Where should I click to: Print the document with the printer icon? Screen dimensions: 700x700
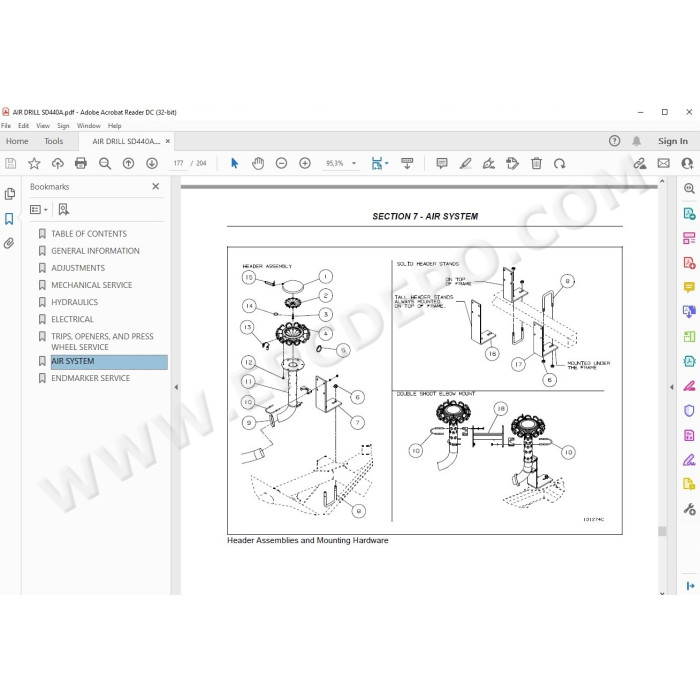click(x=81, y=163)
